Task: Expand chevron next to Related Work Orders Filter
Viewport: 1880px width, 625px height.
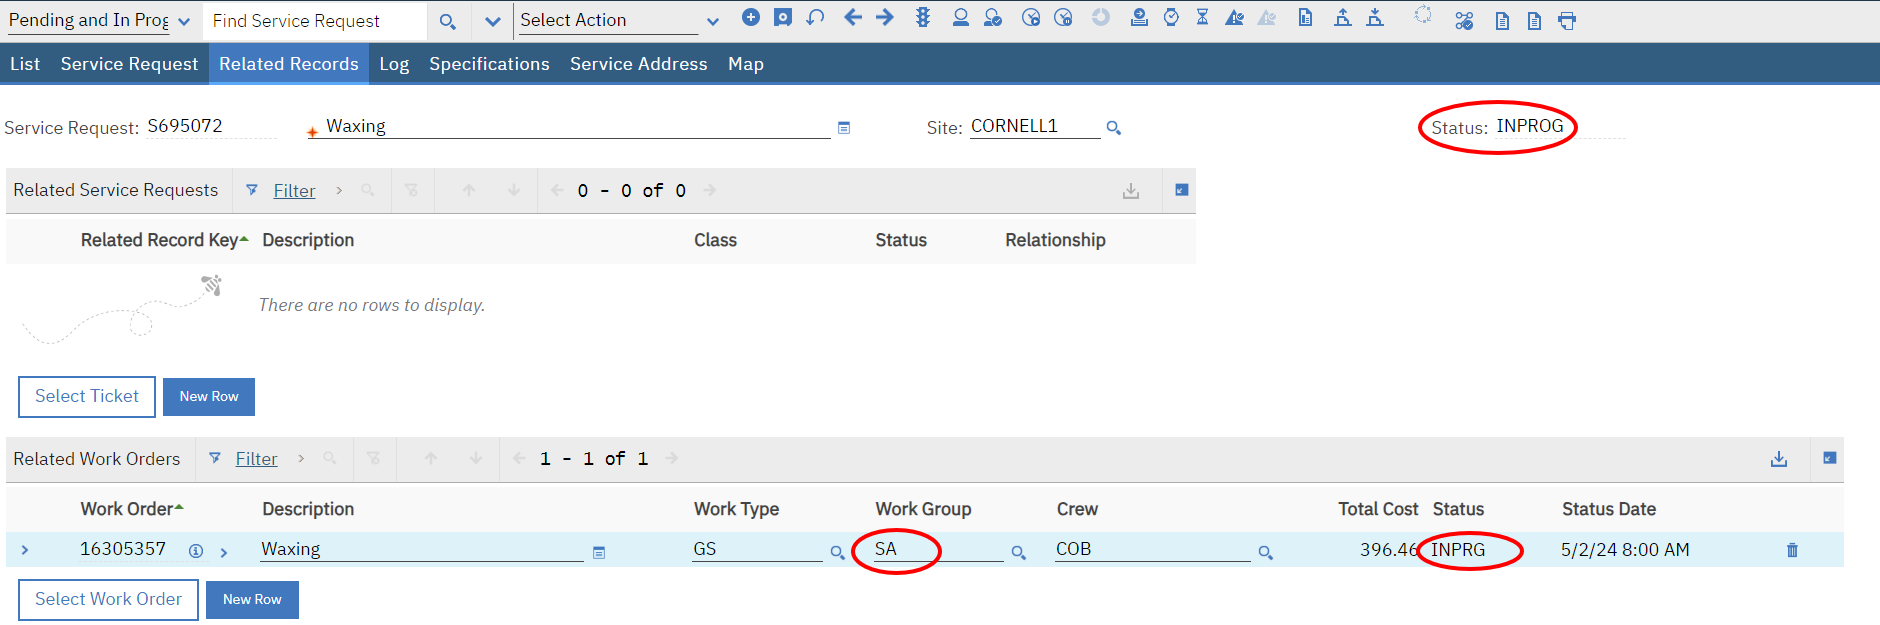Action: tap(301, 458)
